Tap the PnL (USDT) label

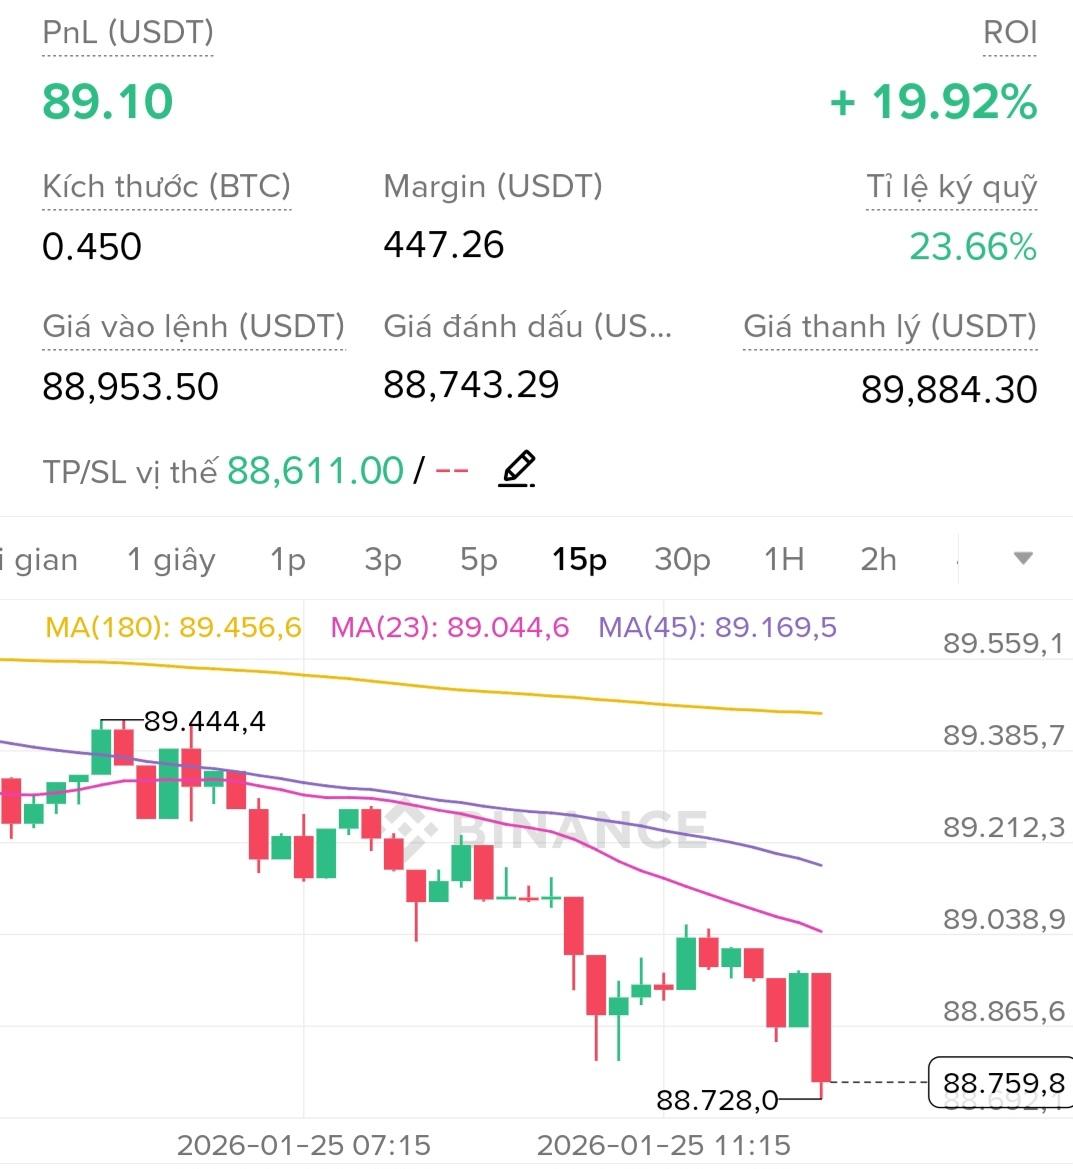[x=128, y=33]
